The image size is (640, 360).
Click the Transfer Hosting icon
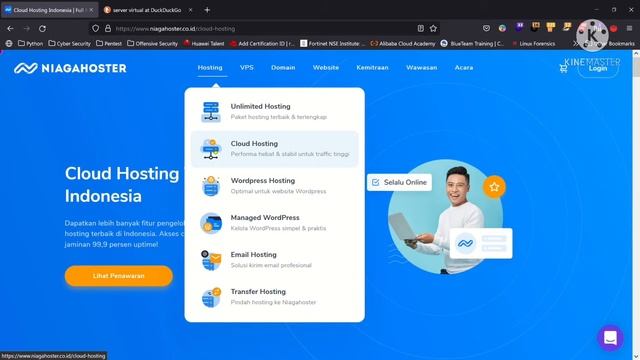[211, 297]
